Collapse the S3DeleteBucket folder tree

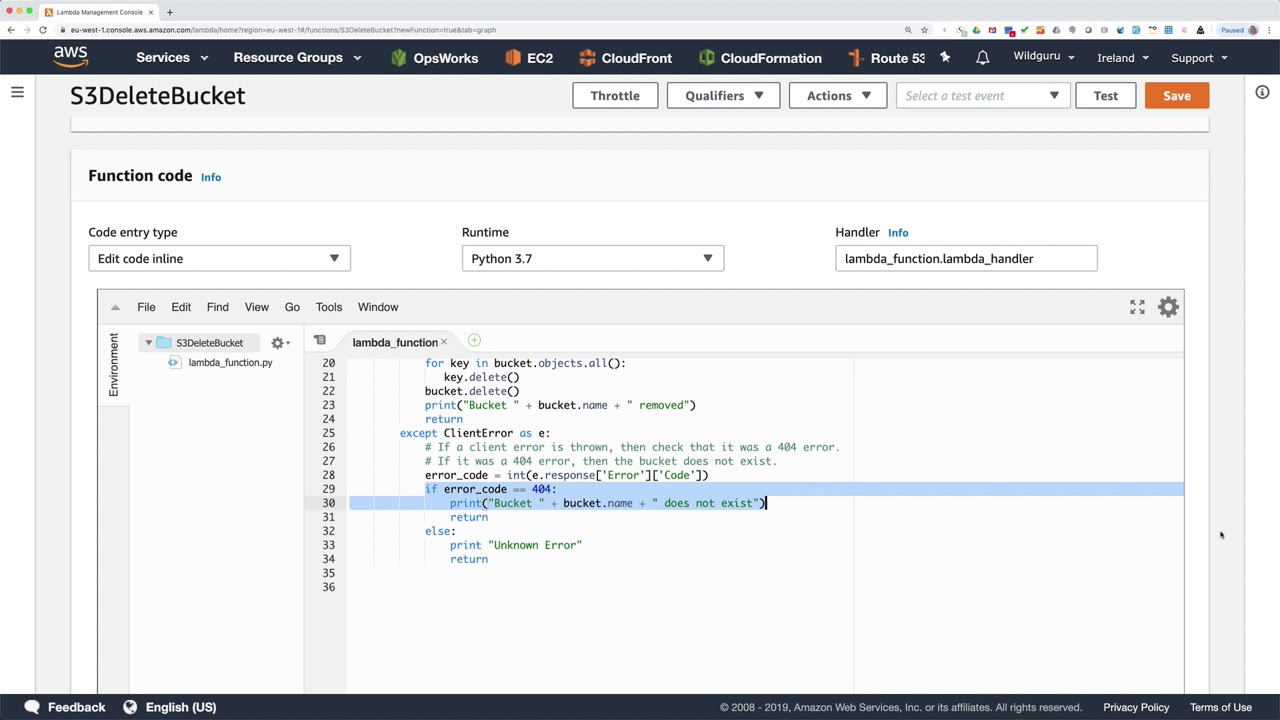tap(149, 343)
